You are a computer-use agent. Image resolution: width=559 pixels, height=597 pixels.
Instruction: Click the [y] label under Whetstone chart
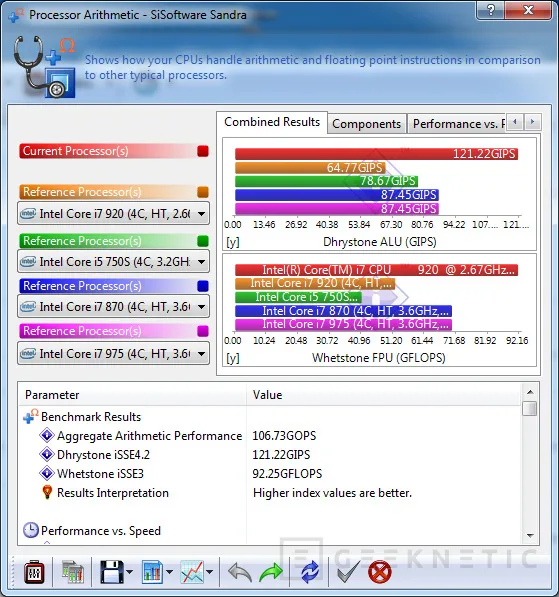pyautogui.click(x=233, y=358)
